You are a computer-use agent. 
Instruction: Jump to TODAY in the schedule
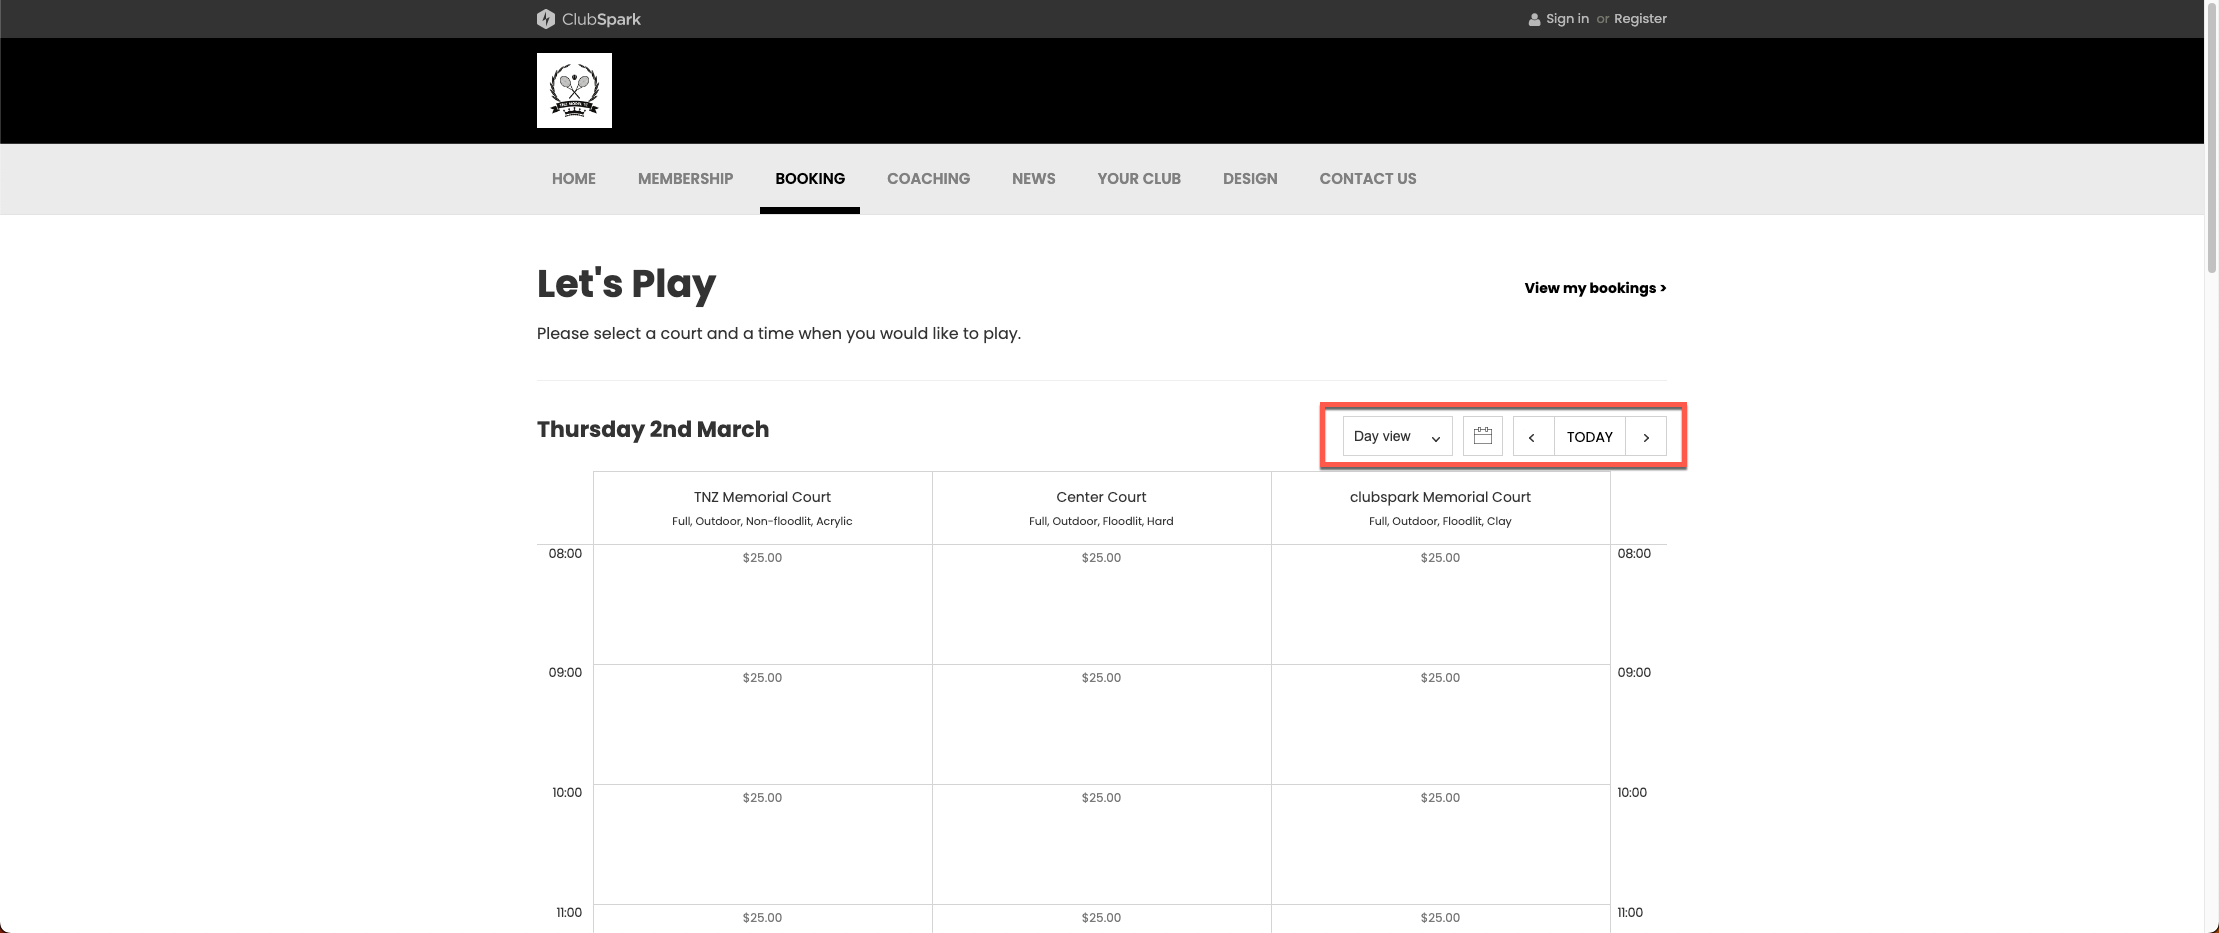pyautogui.click(x=1590, y=436)
